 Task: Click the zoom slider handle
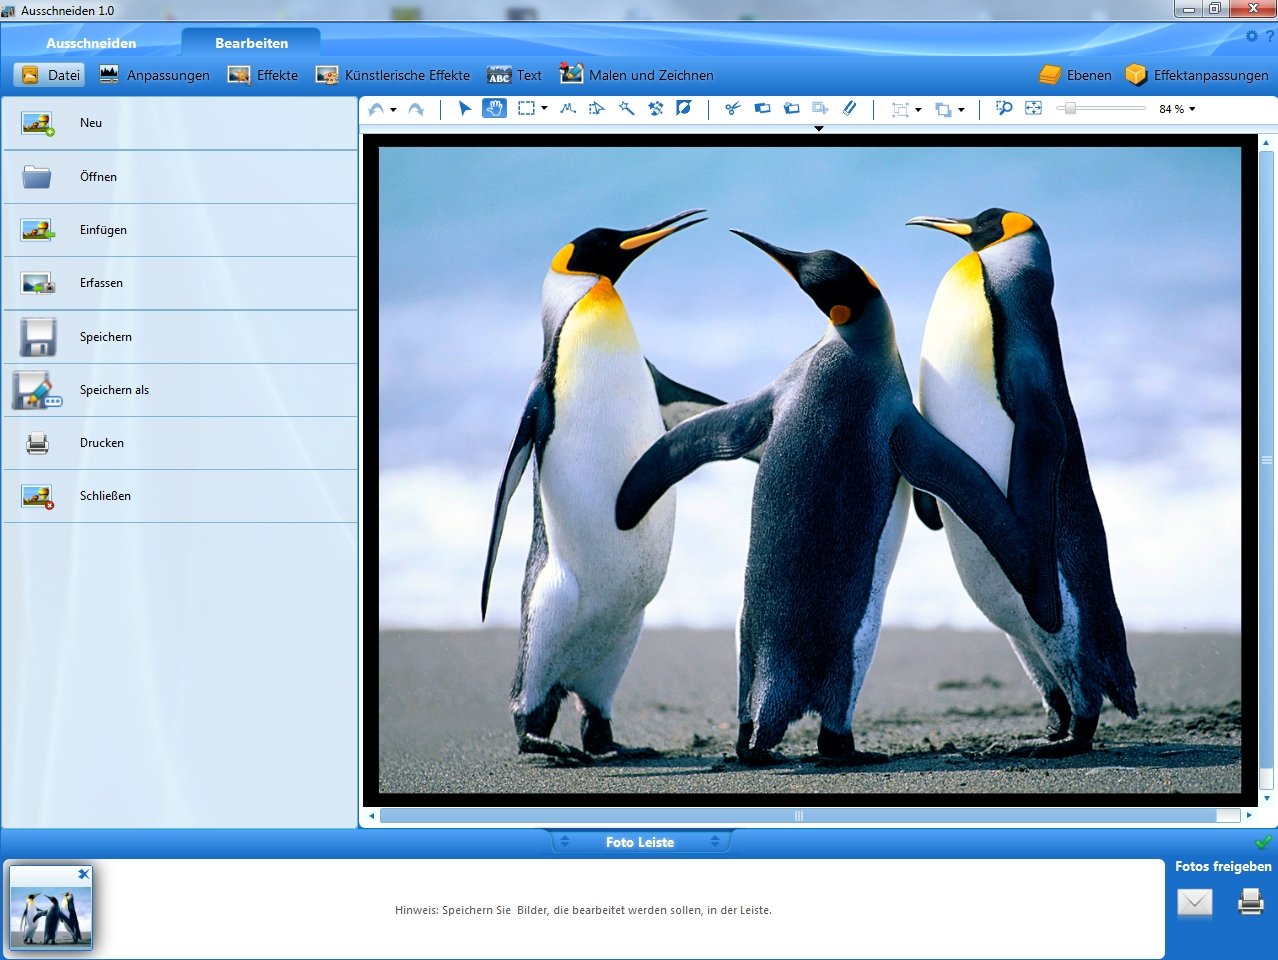tap(1070, 108)
